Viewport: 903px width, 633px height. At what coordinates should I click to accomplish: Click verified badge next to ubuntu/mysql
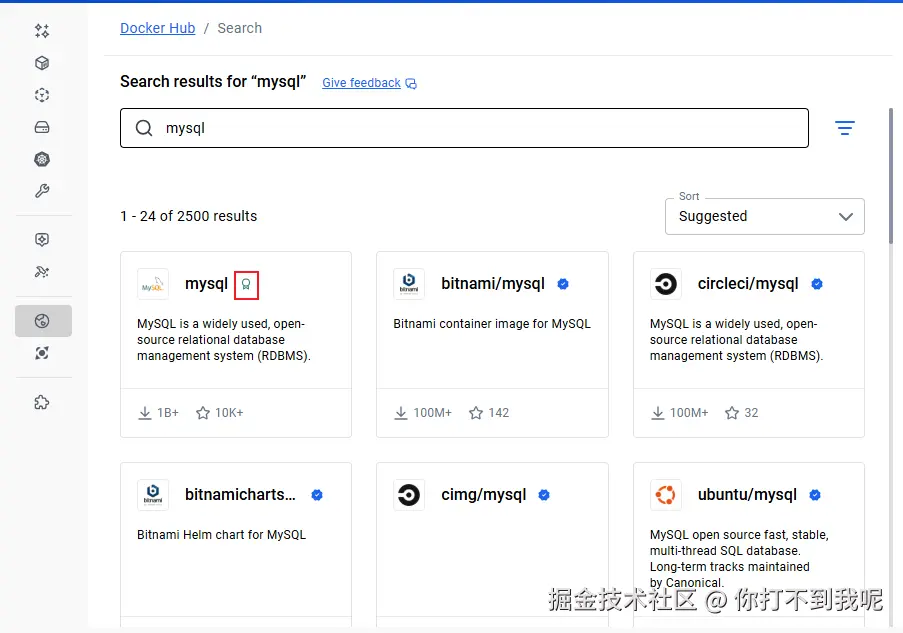tap(815, 495)
